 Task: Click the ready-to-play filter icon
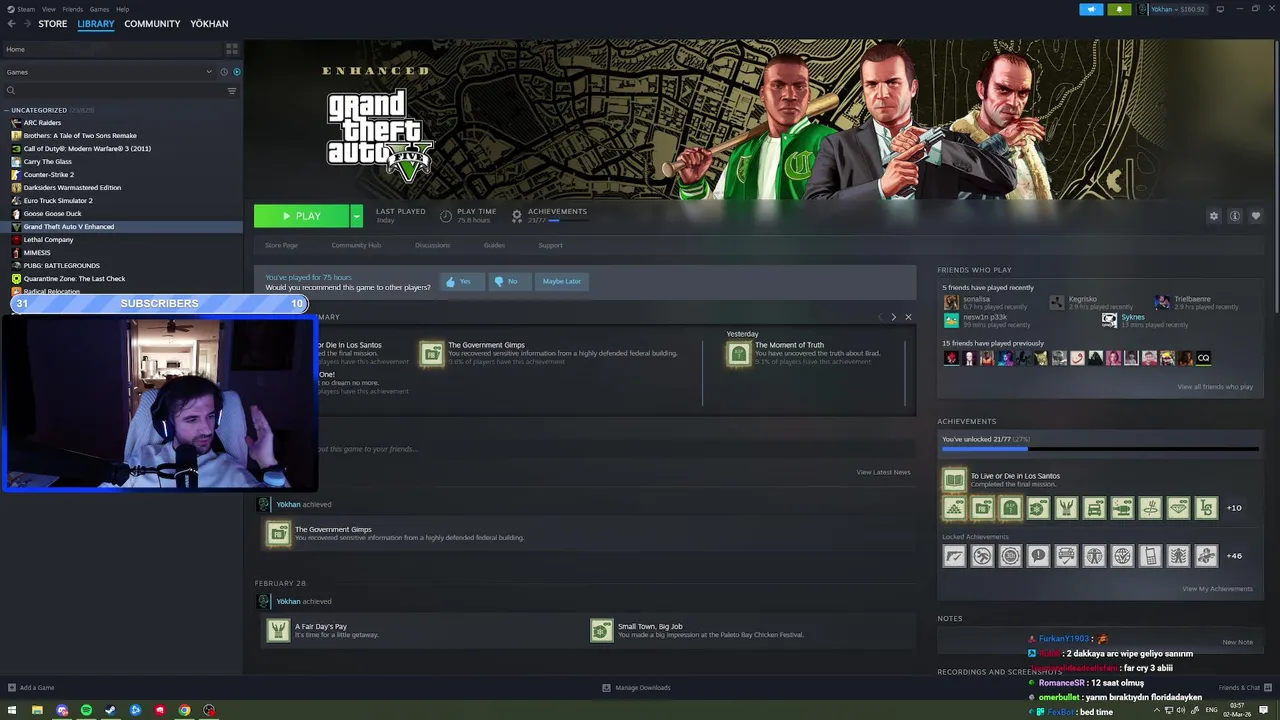click(x=237, y=72)
